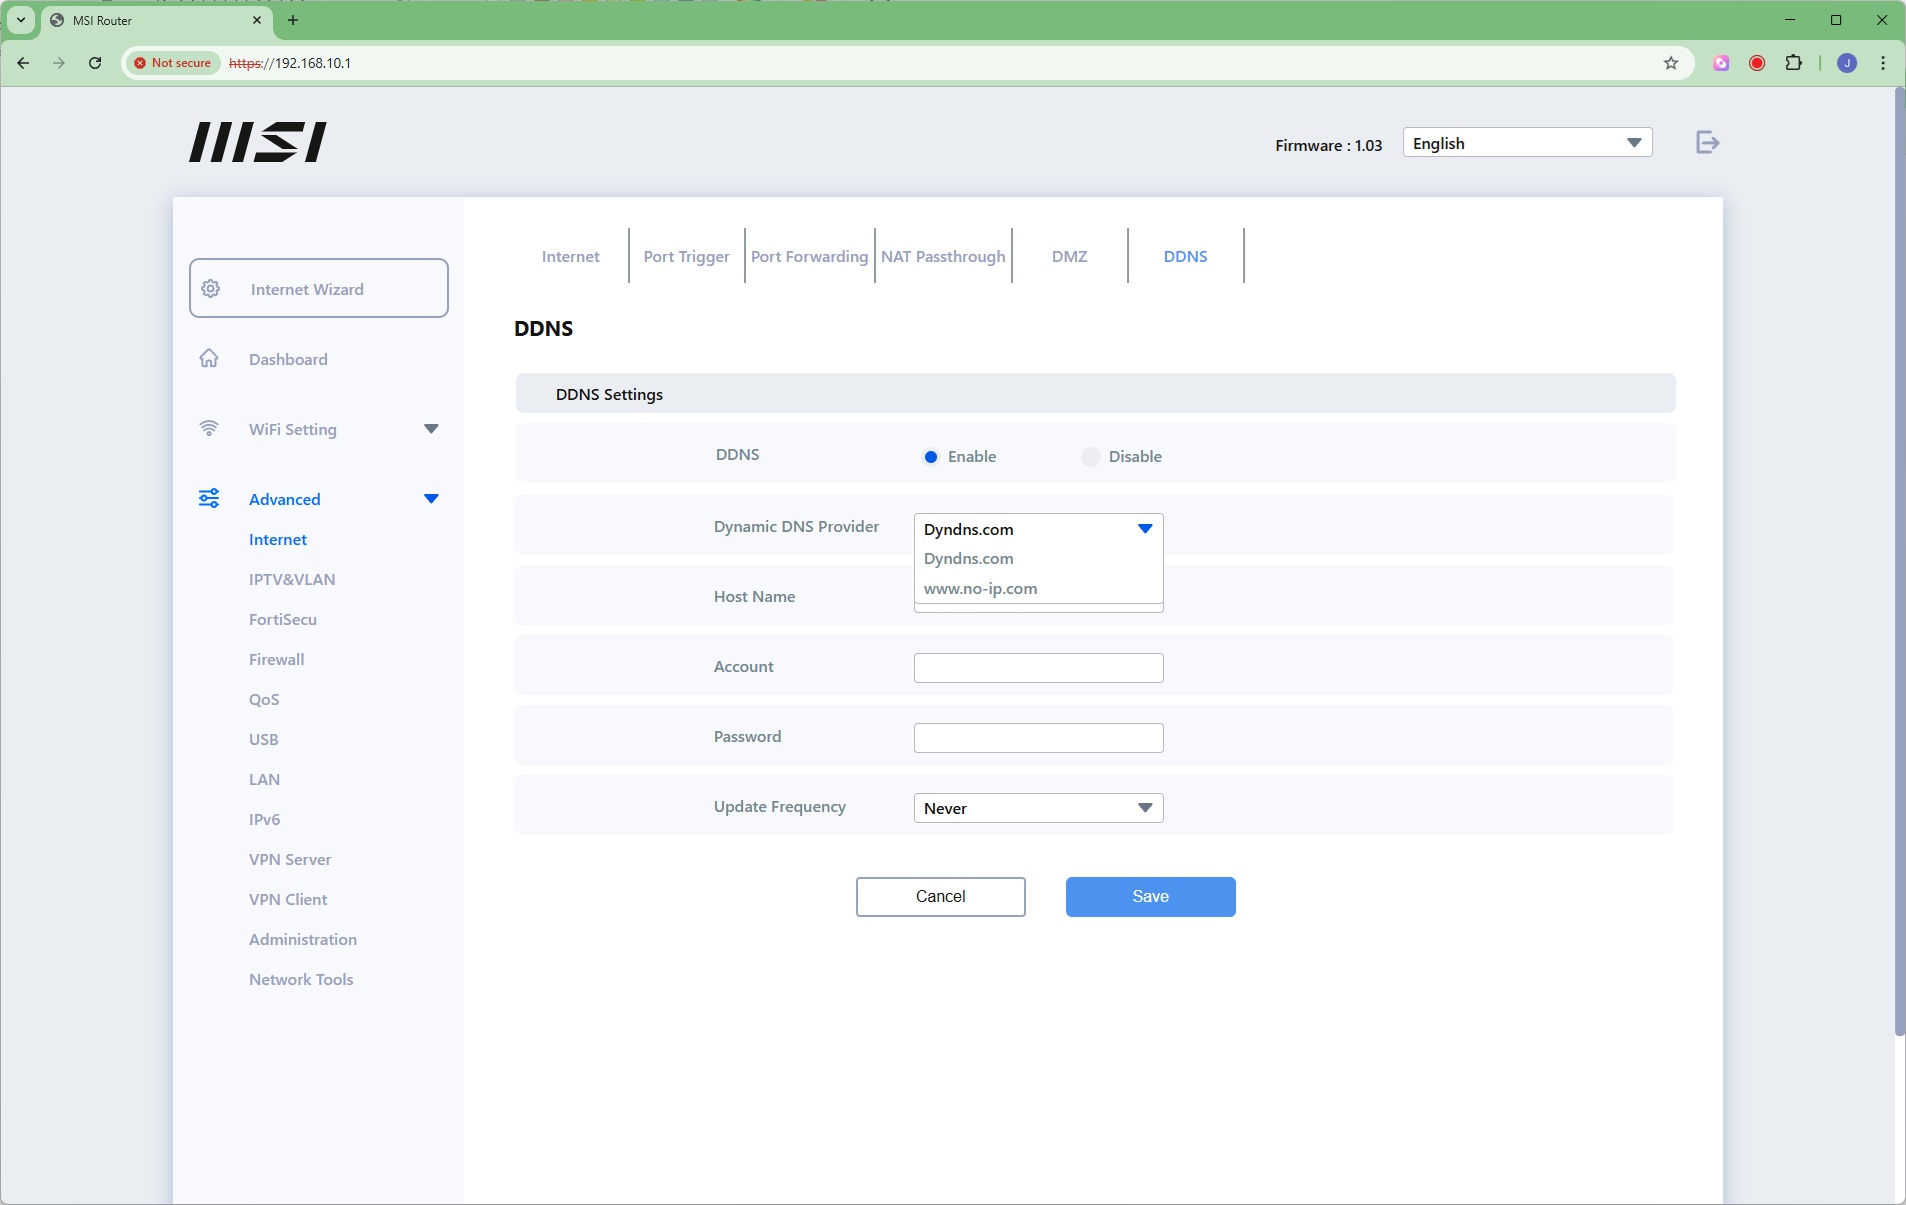Open the browser extensions puzzle icon

[1793, 63]
